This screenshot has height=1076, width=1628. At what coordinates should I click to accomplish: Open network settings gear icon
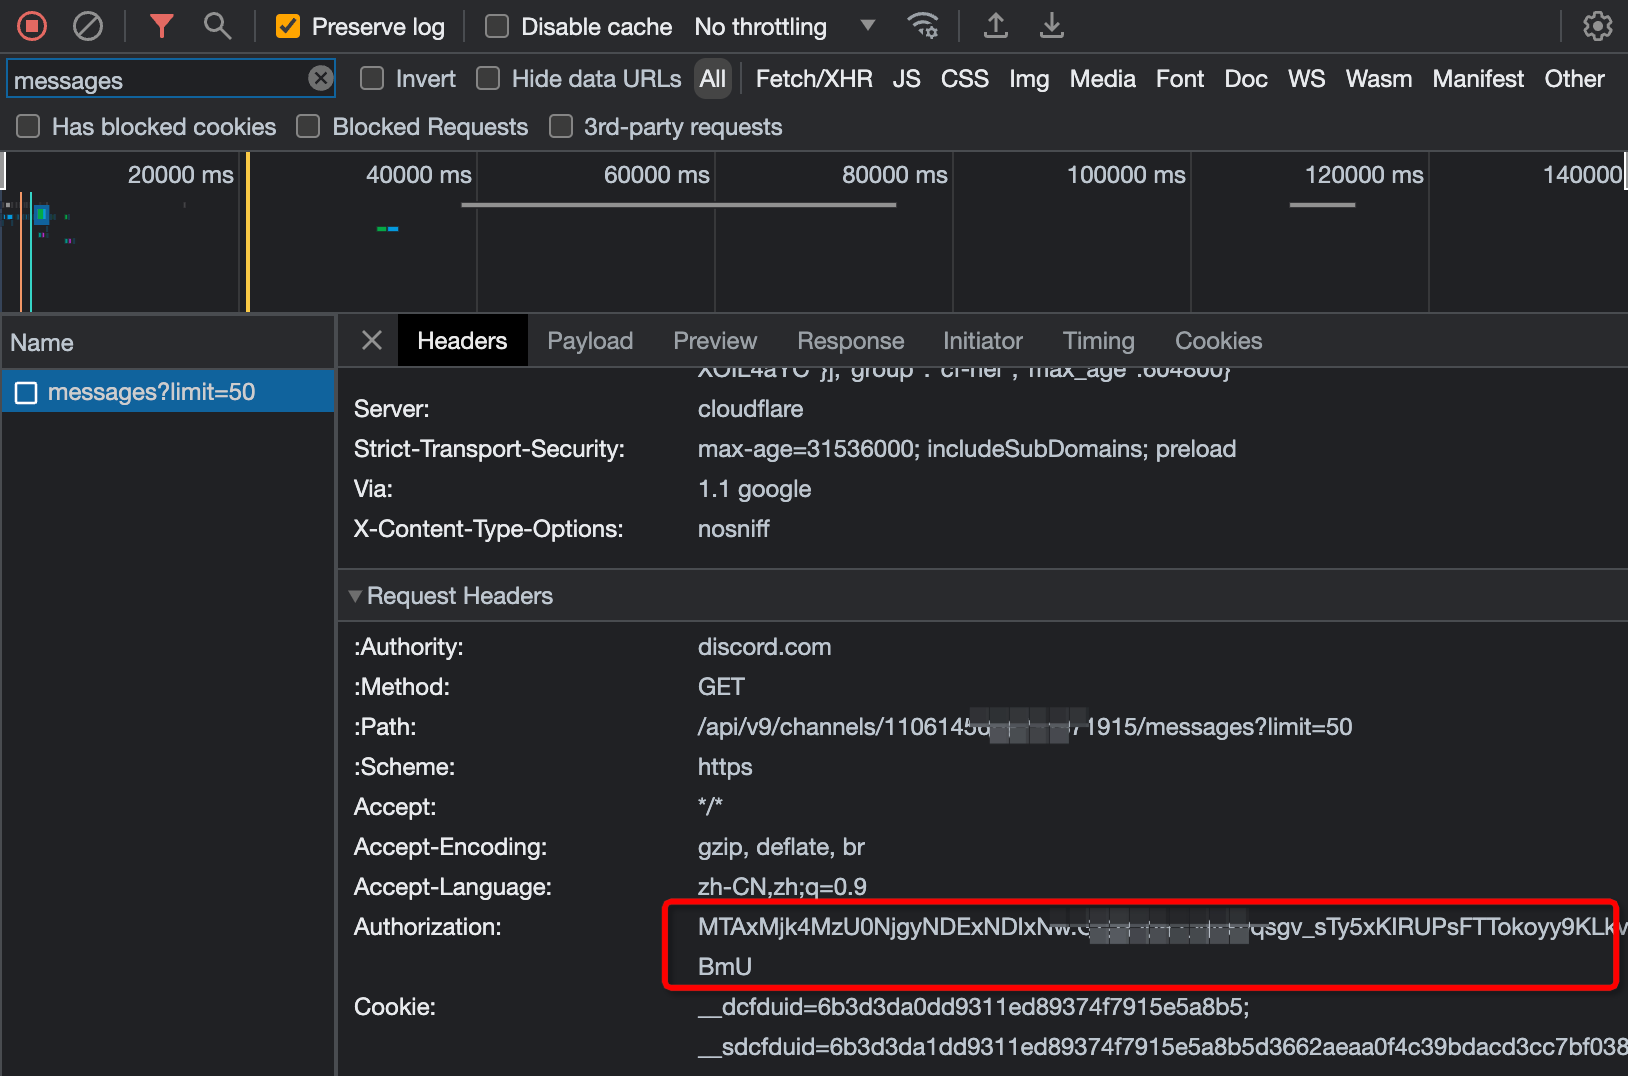click(1597, 26)
